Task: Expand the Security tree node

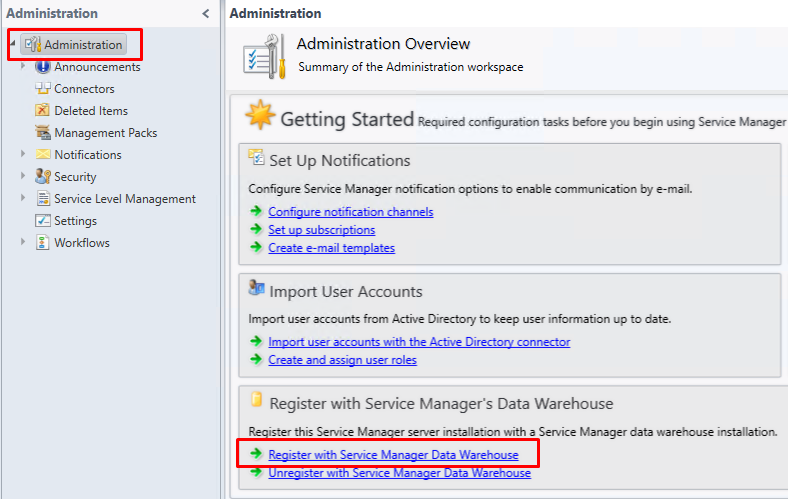Action: 23,175
